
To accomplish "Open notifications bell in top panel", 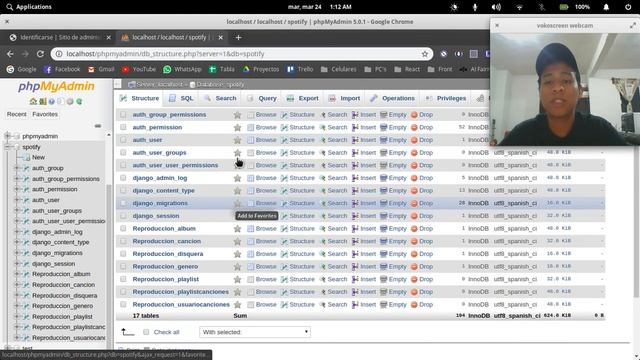I will pos(606,7).
